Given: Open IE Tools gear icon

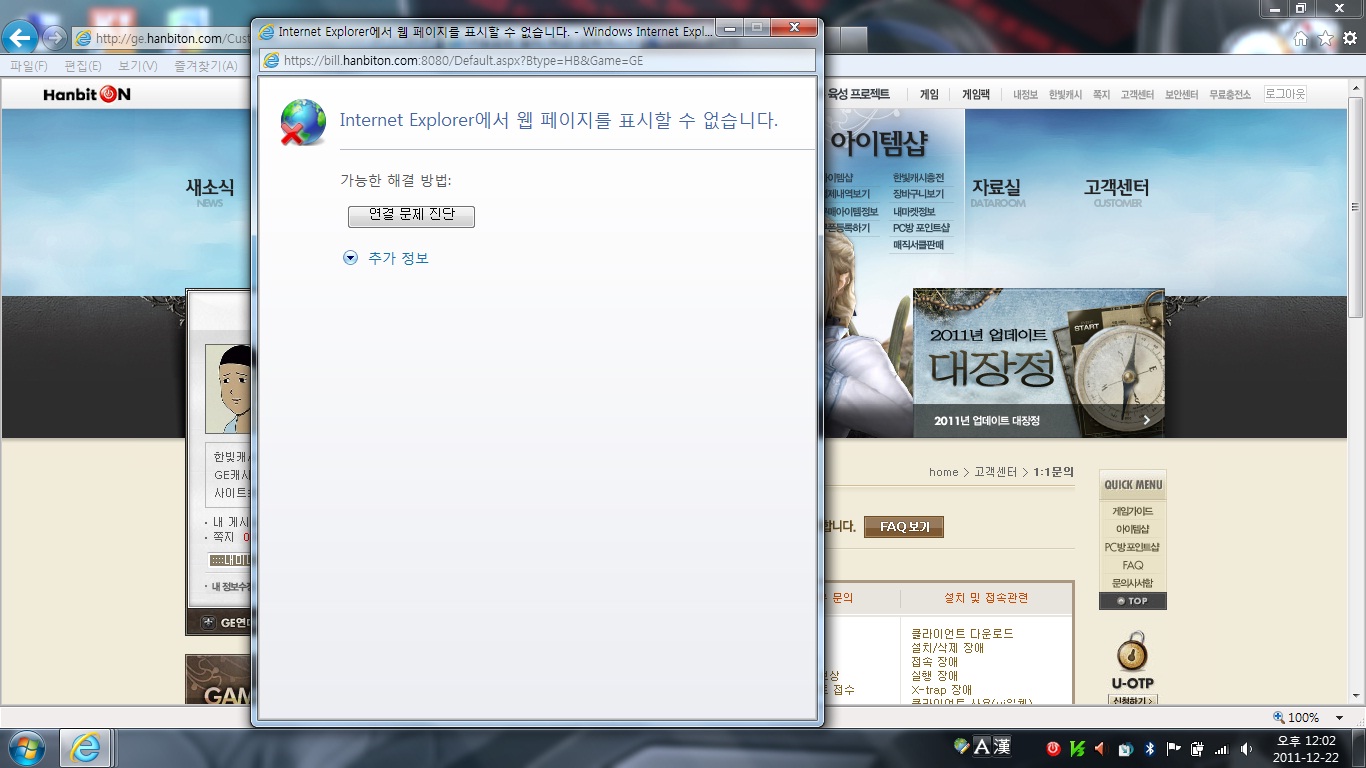Looking at the screenshot, I should click(x=1350, y=38).
